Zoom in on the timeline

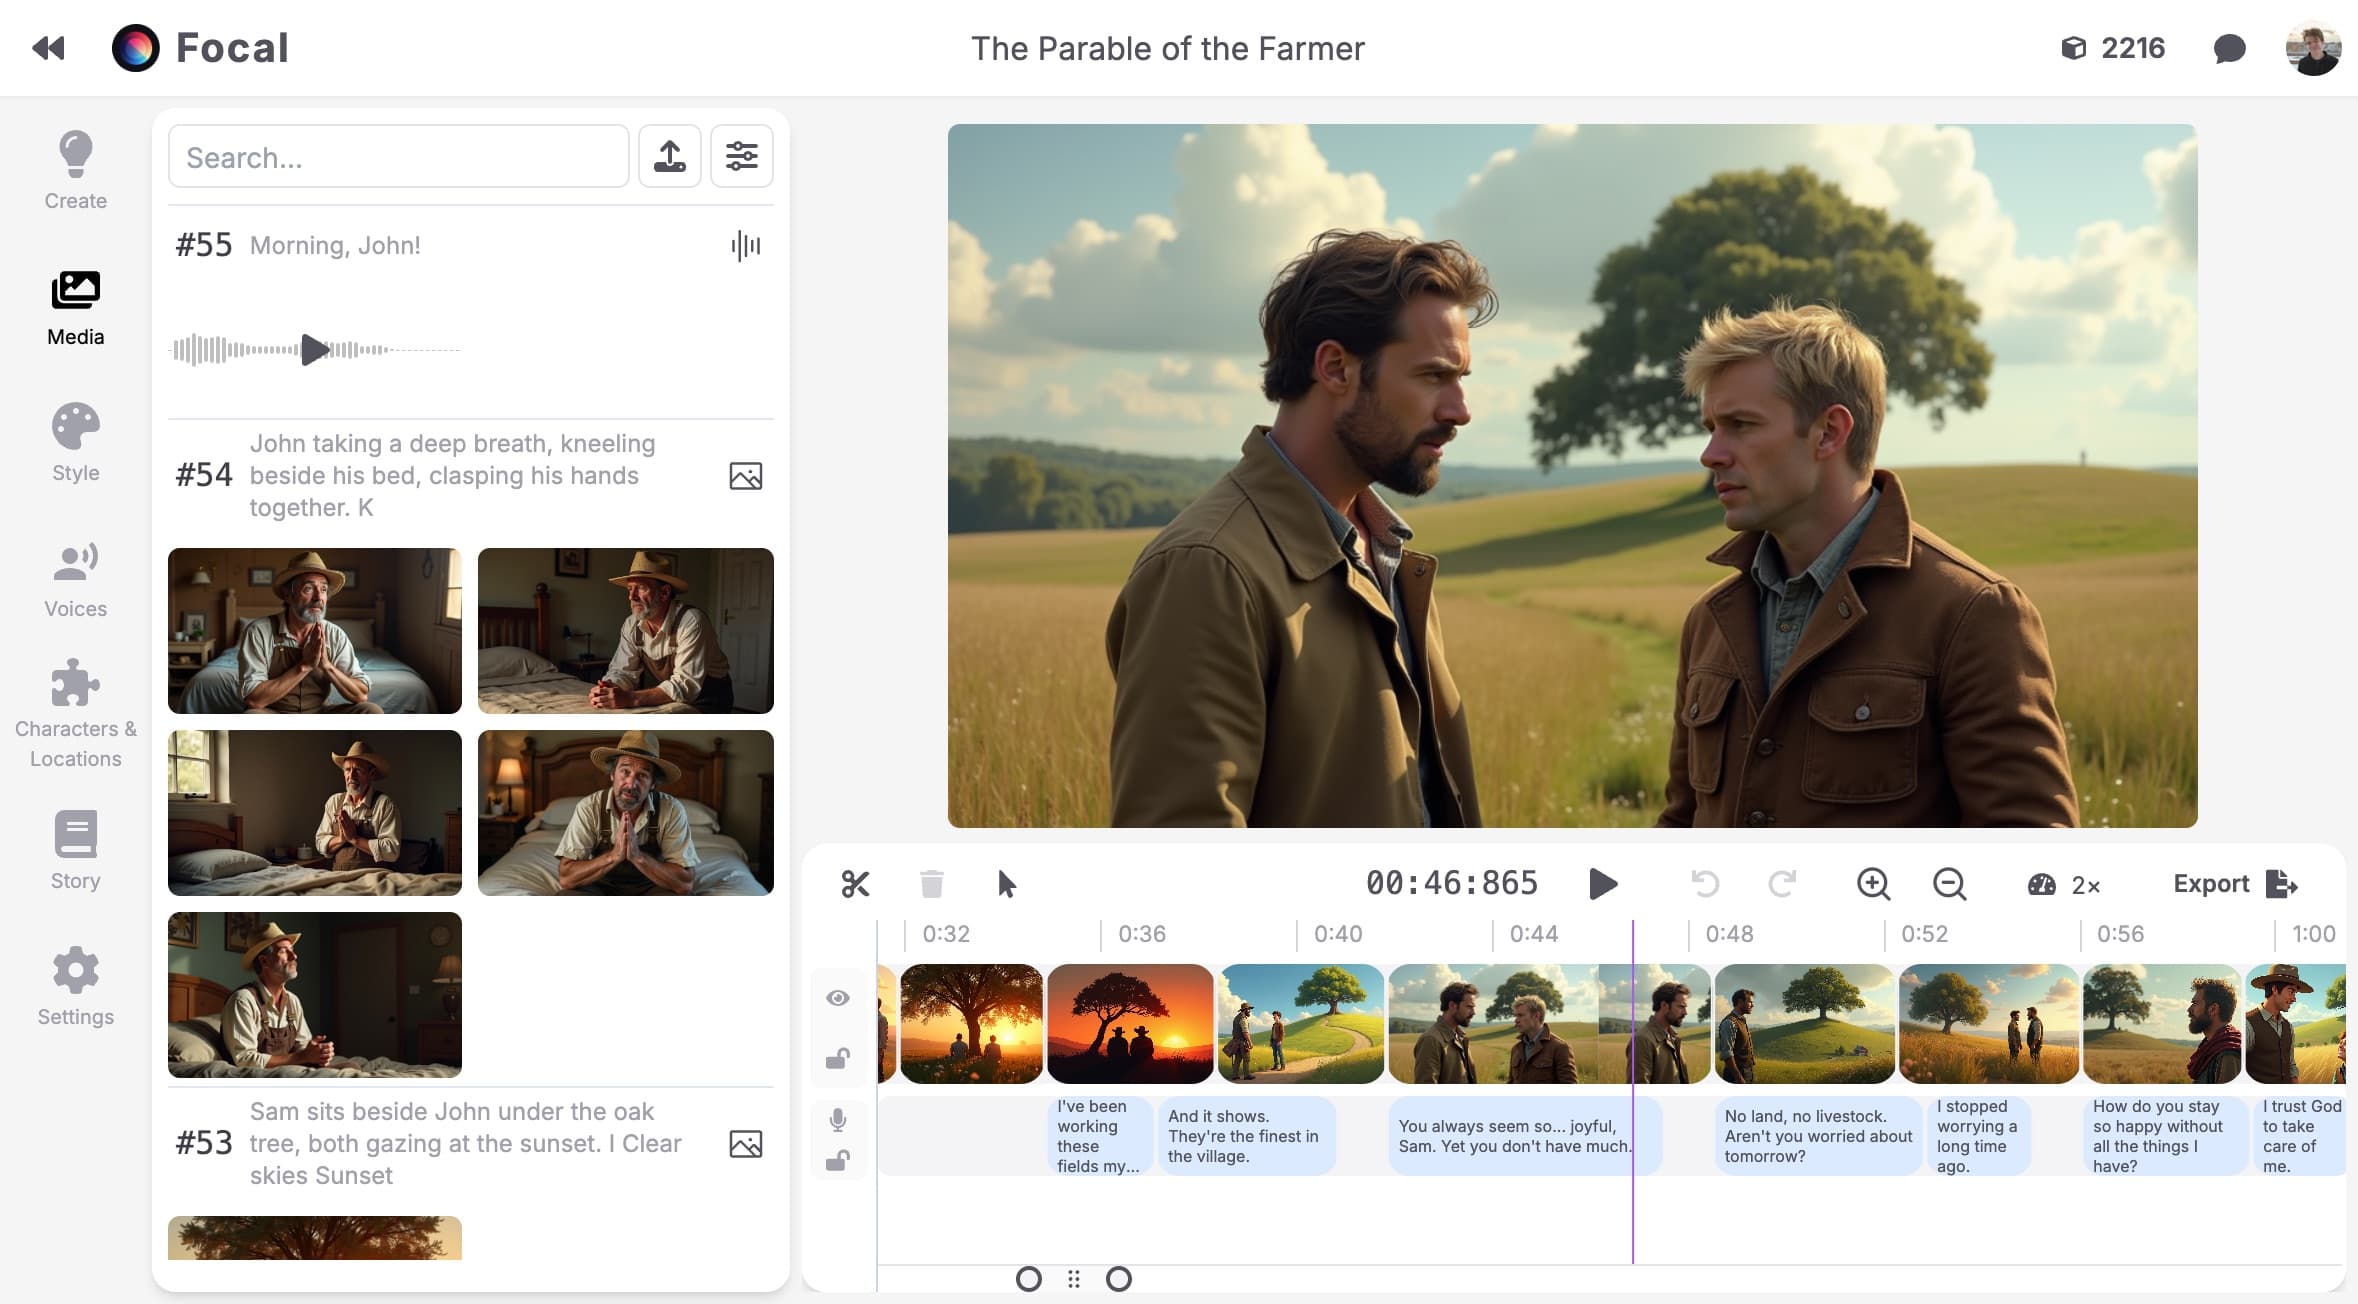coord(1873,884)
